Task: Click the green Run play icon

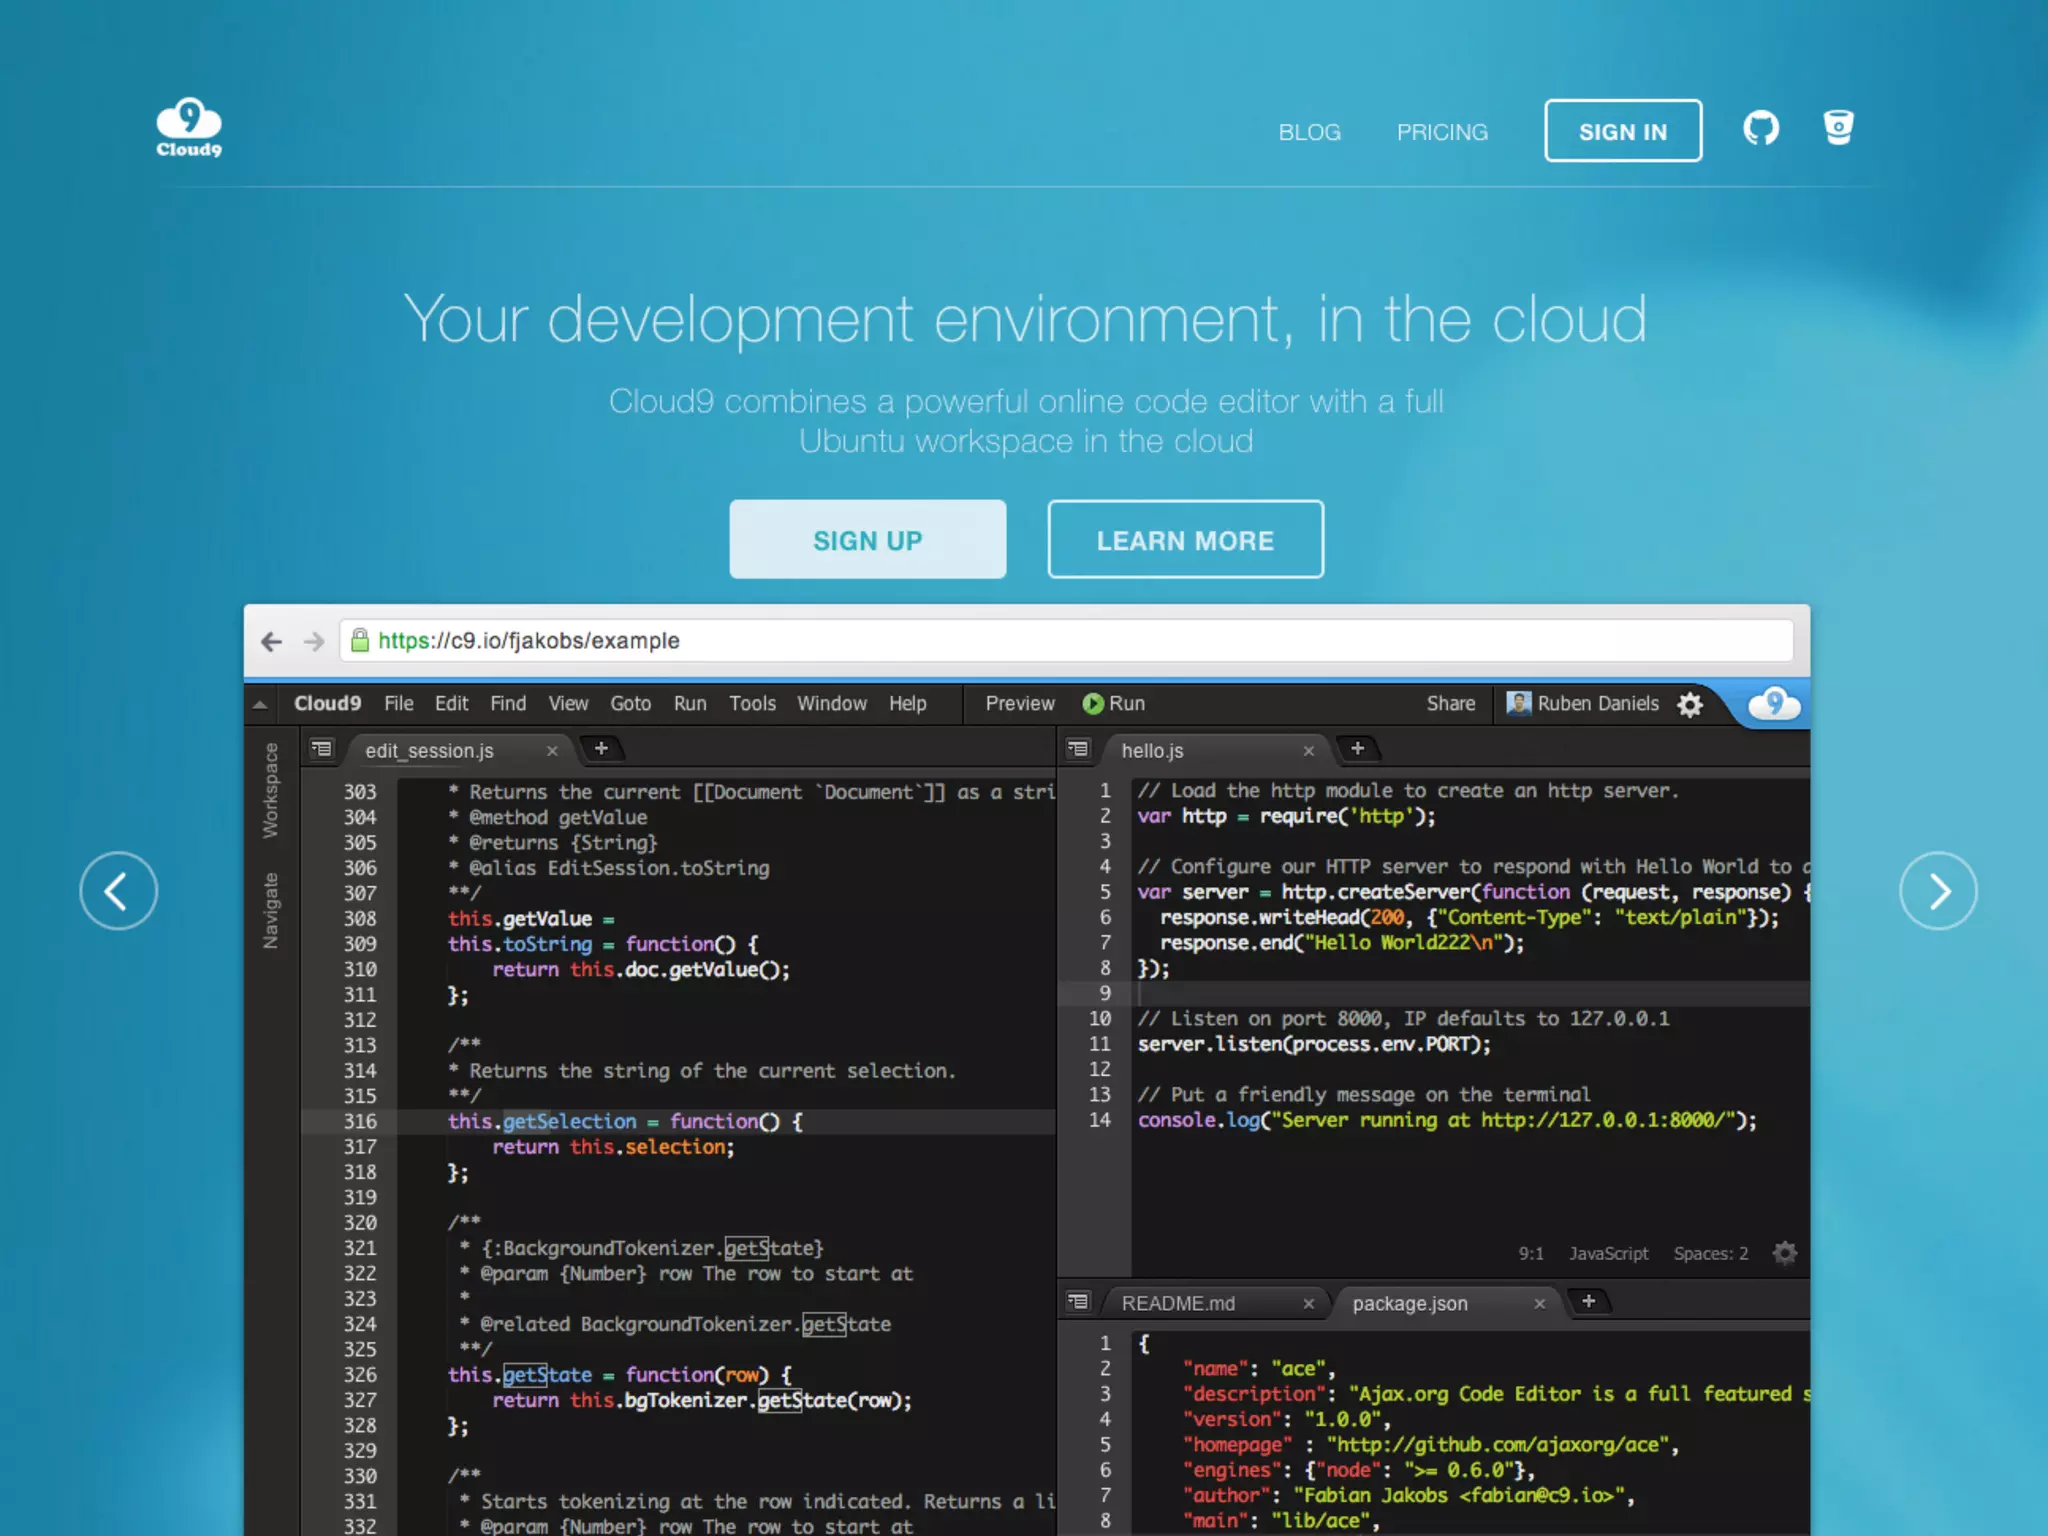Action: (x=1093, y=704)
